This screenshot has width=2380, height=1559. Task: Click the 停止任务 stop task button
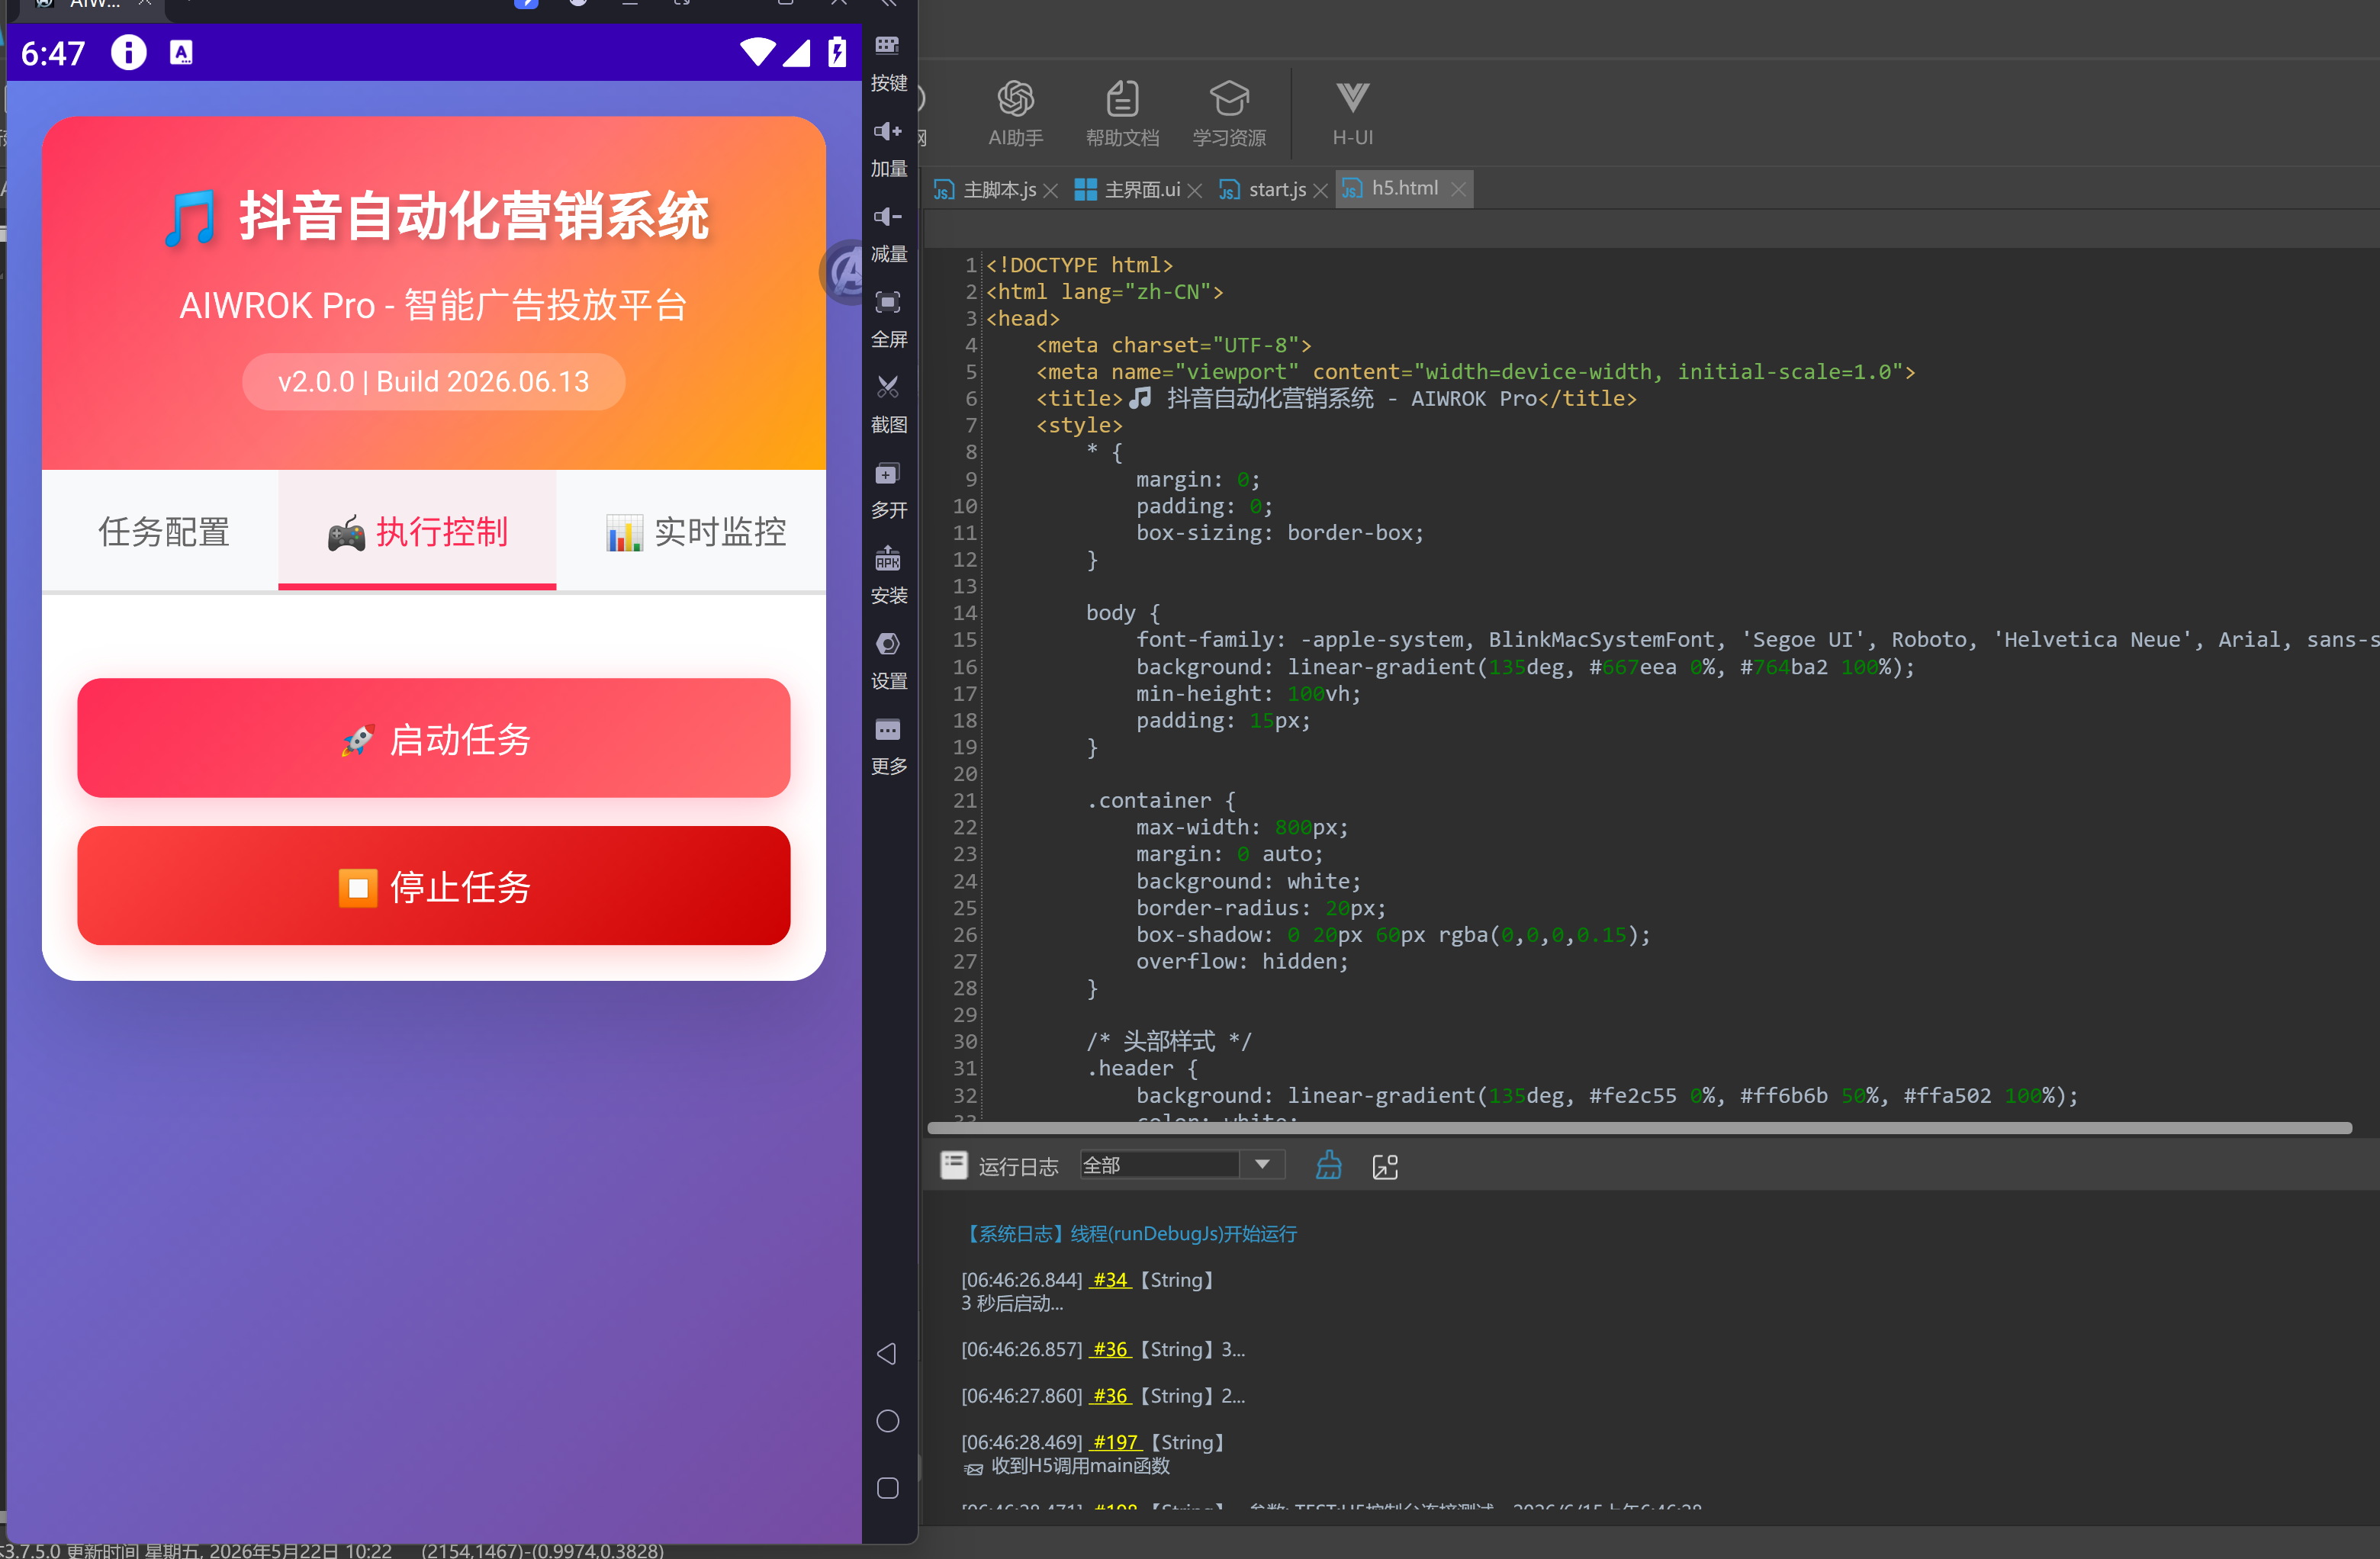(x=433, y=885)
